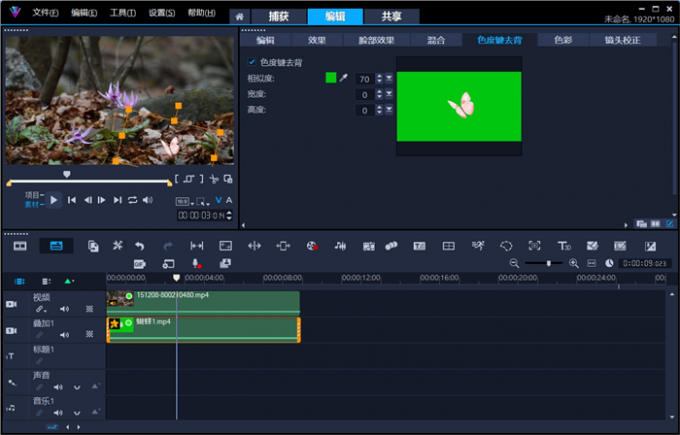Screen dimensions: 680x435
Task: Click the GIF creator icon
Action: point(139,264)
